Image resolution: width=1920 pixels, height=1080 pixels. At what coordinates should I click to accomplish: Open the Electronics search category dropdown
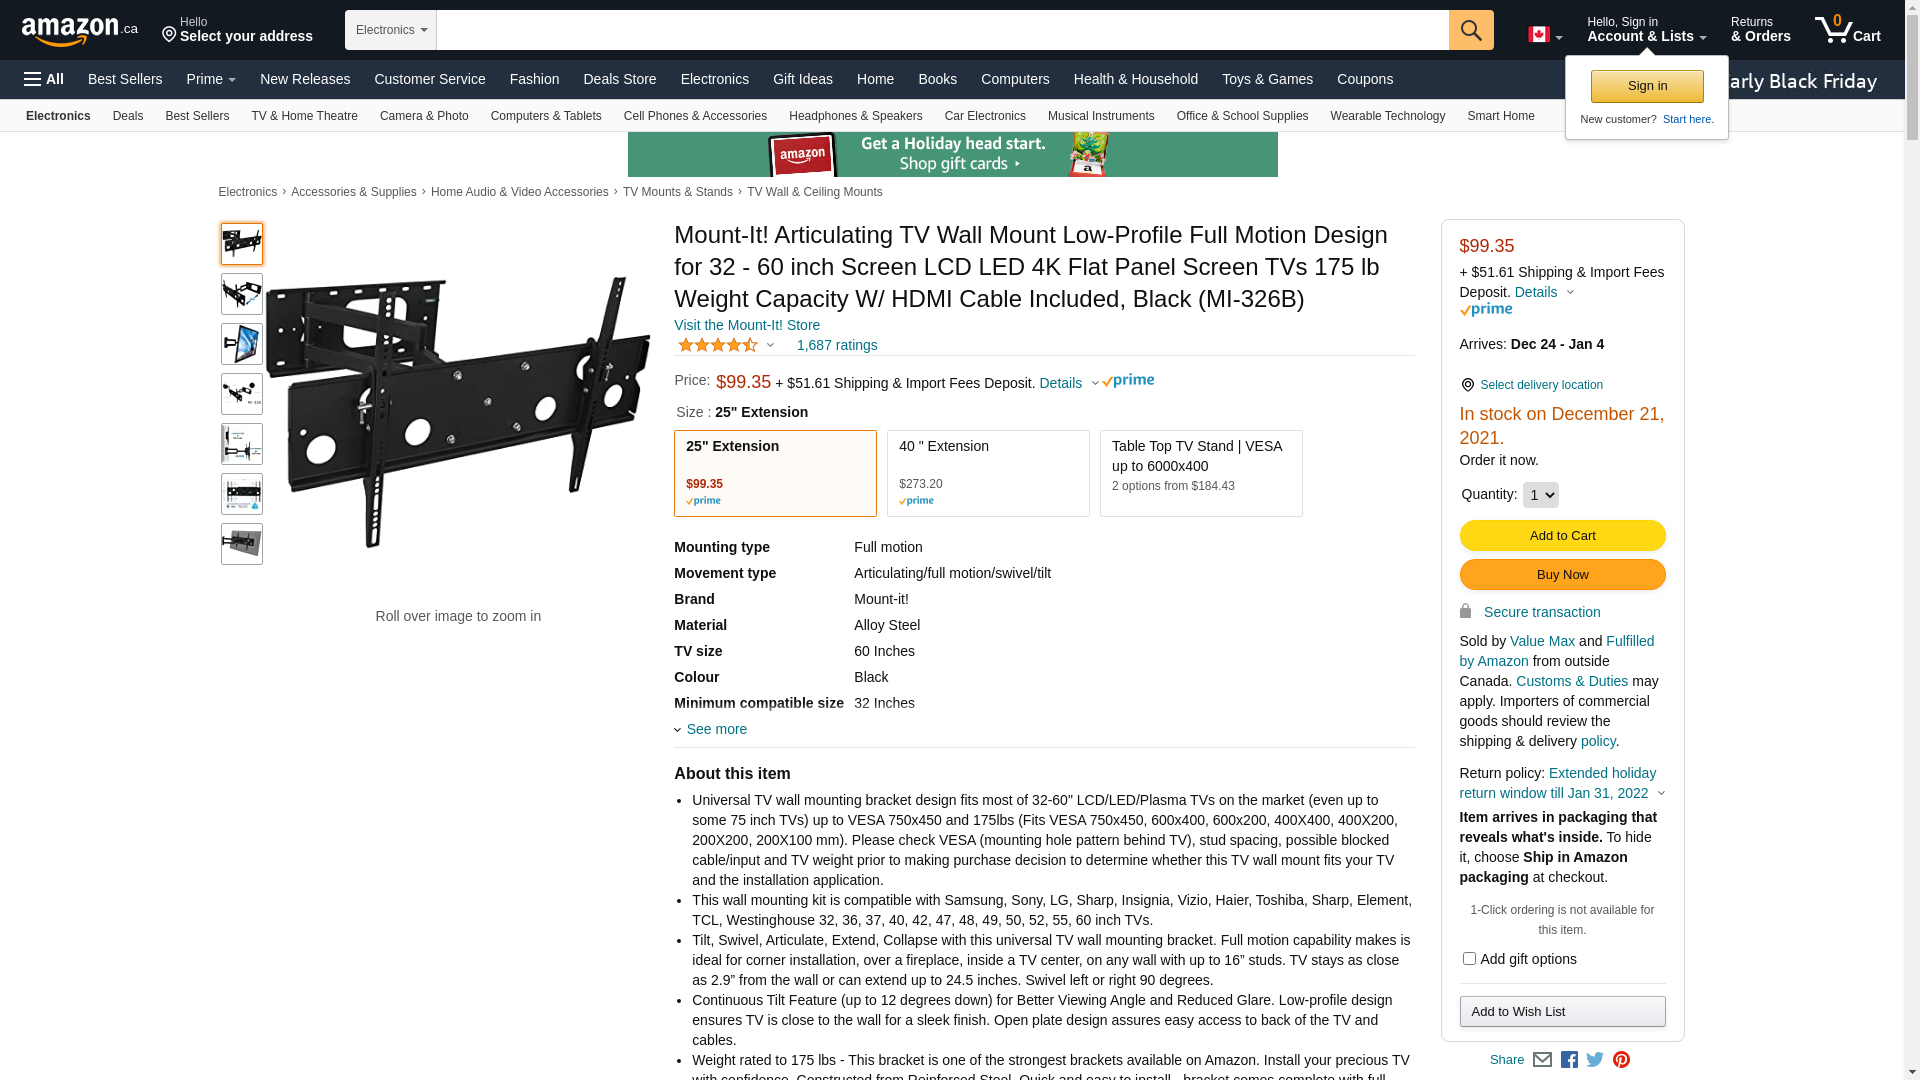click(x=391, y=30)
